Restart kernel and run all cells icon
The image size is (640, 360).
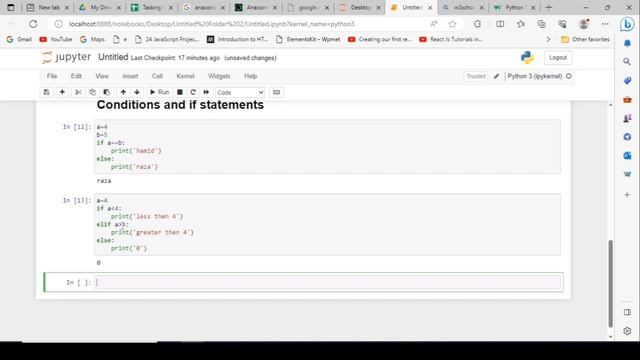pos(206,92)
